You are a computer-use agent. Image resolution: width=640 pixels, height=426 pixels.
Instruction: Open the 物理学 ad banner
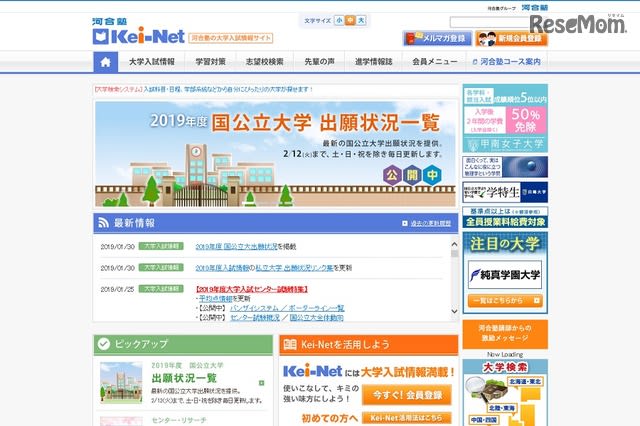coord(505,167)
